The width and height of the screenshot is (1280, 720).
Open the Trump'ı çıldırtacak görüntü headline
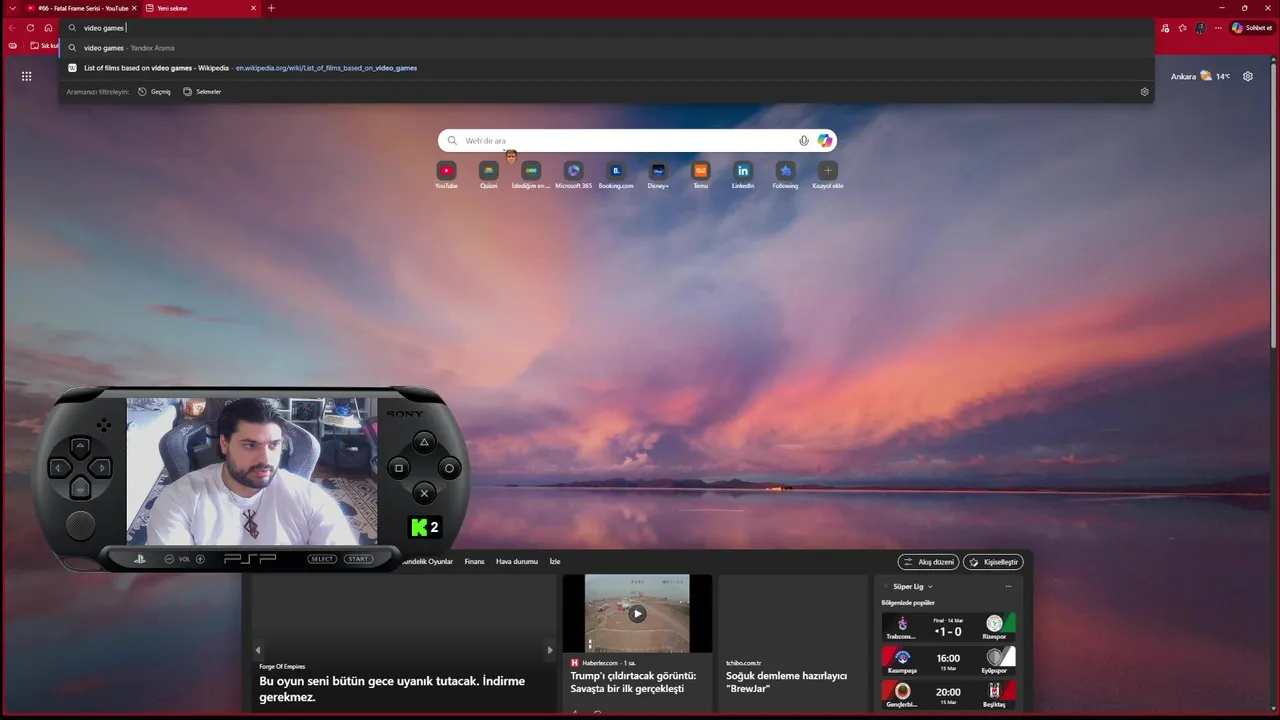(633, 682)
